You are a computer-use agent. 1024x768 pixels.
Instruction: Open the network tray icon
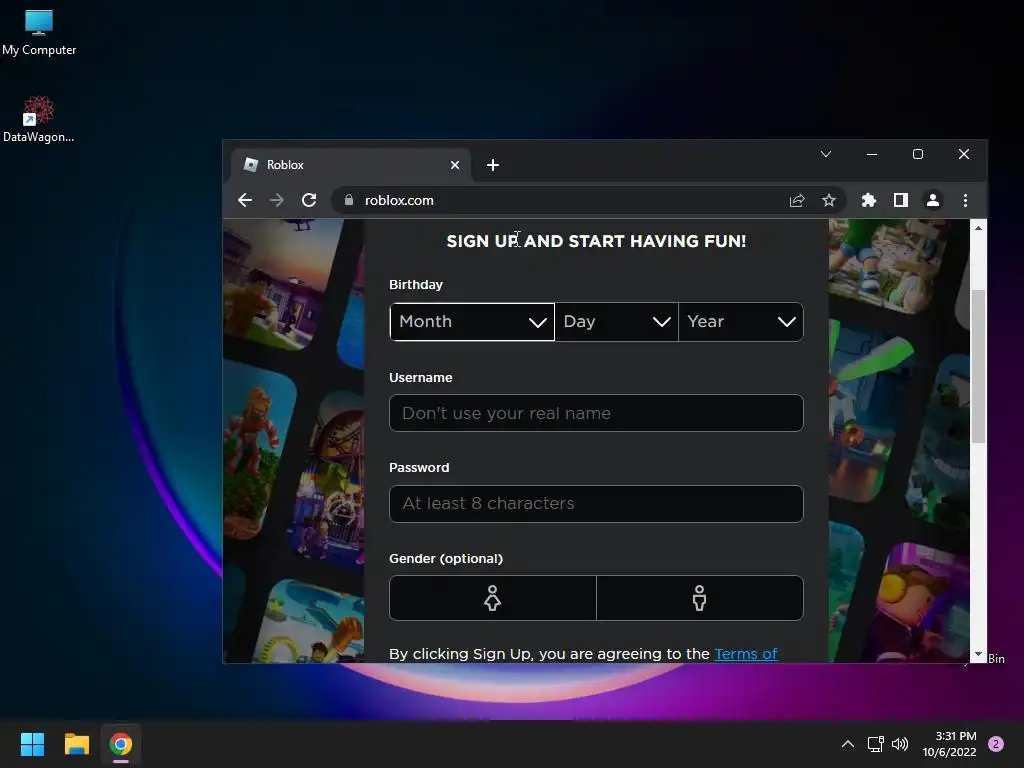click(876, 744)
